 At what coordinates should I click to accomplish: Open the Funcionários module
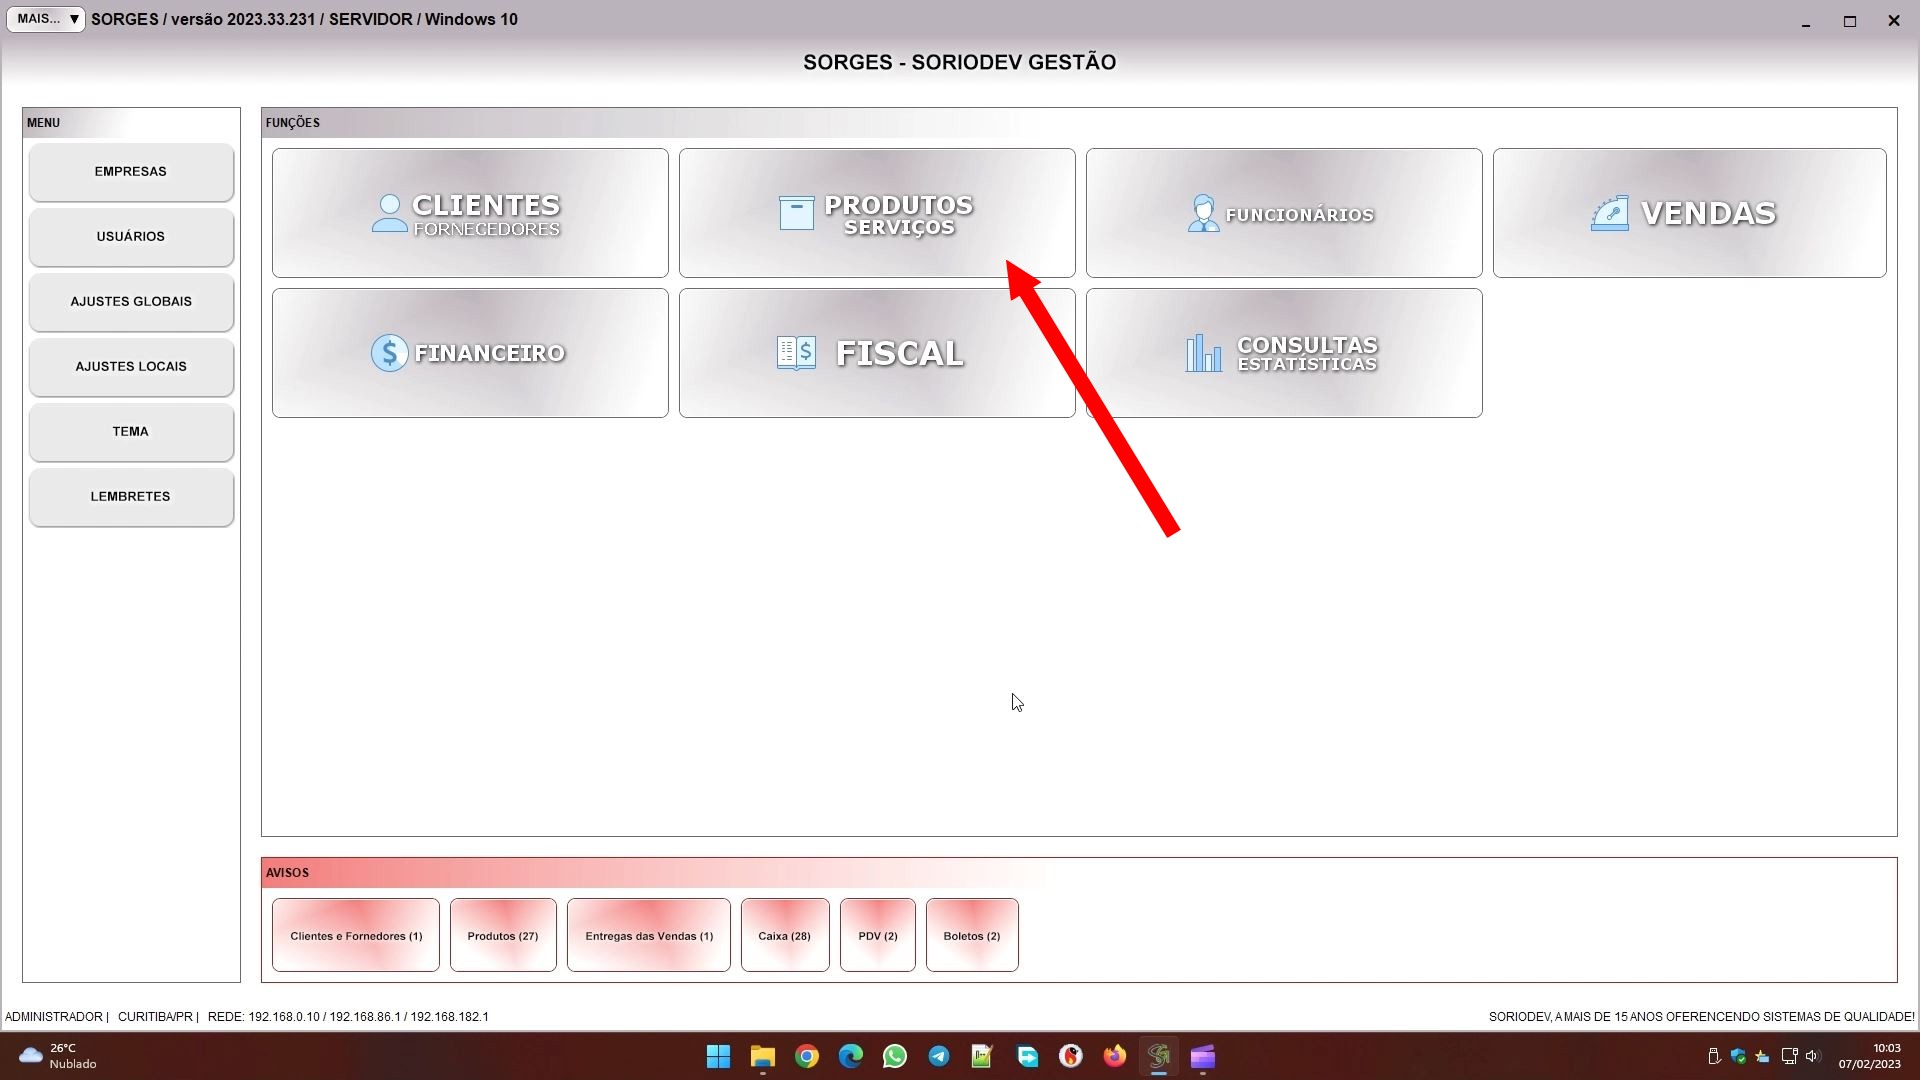(x=1284, y=213)
